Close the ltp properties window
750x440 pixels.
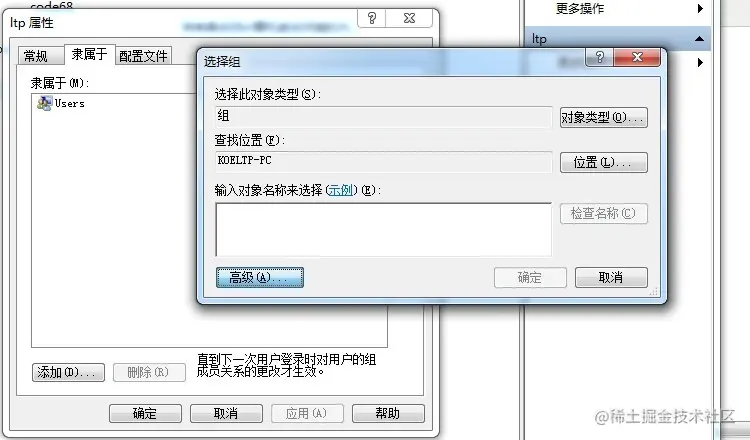(x=409, y=18)
